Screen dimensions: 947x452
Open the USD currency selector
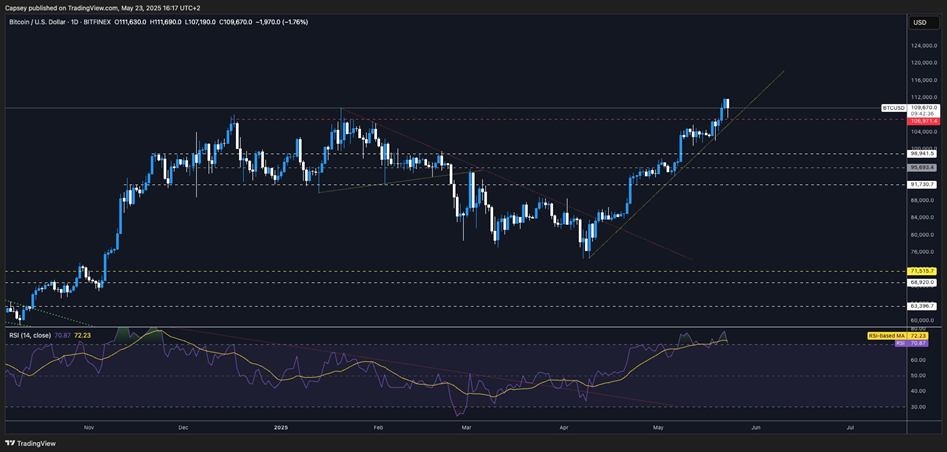919,22
